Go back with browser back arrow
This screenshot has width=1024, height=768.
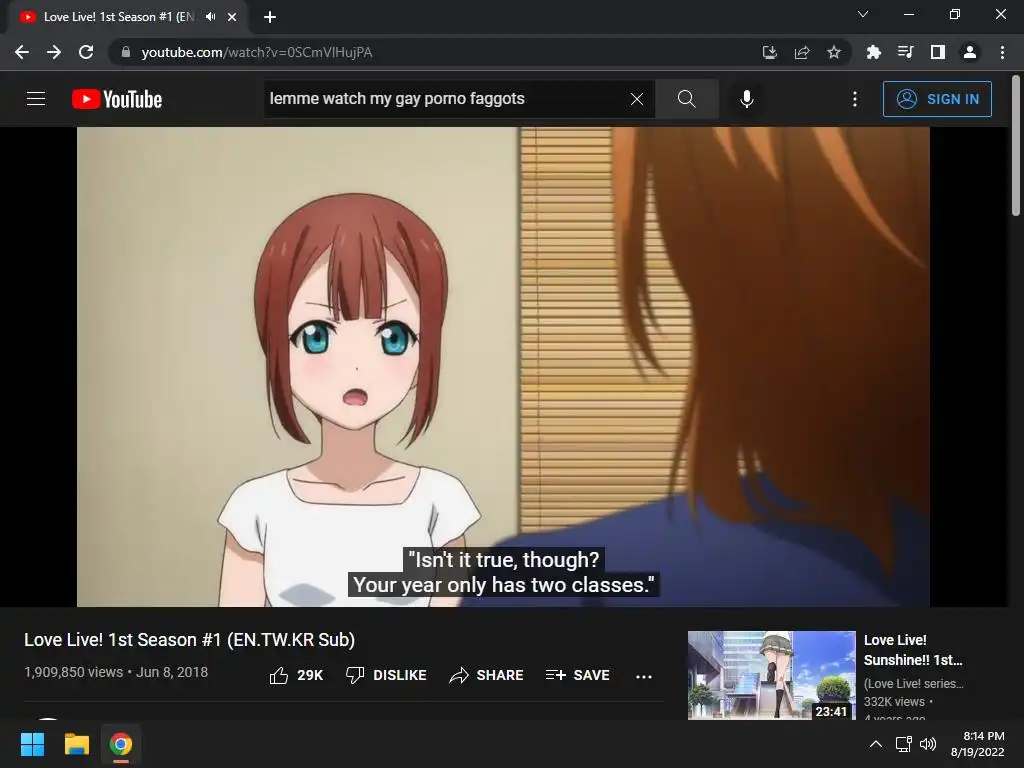point(22,52)
